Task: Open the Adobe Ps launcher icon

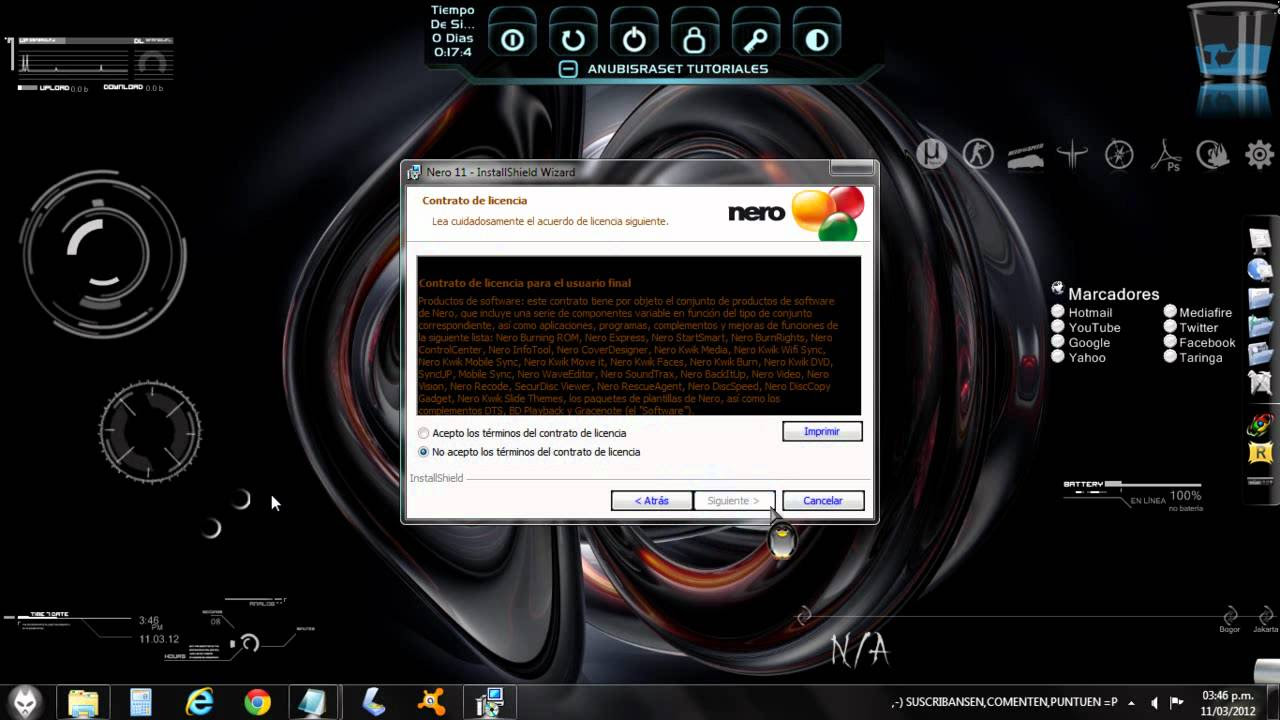Action: (1166, 155)
